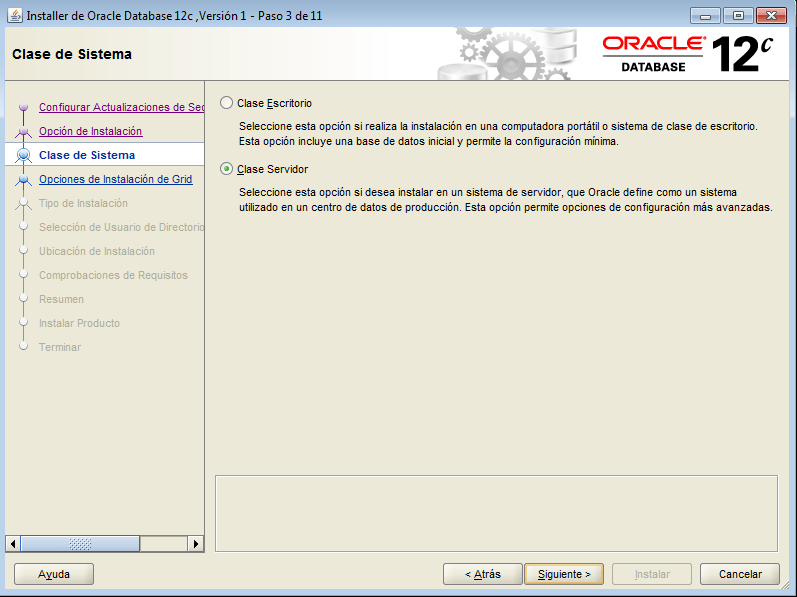Click the 'Instalar Producto' step text

[x=79, y=323]
